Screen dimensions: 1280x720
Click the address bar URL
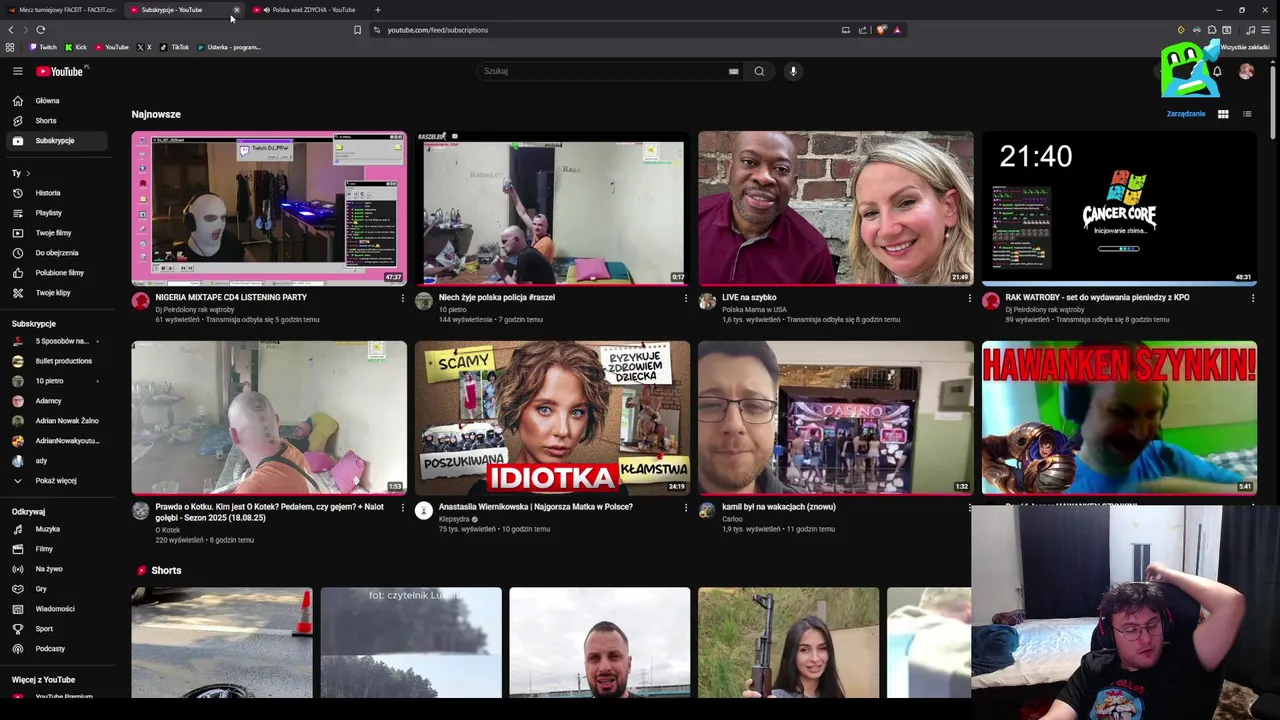tap(437, 30)
